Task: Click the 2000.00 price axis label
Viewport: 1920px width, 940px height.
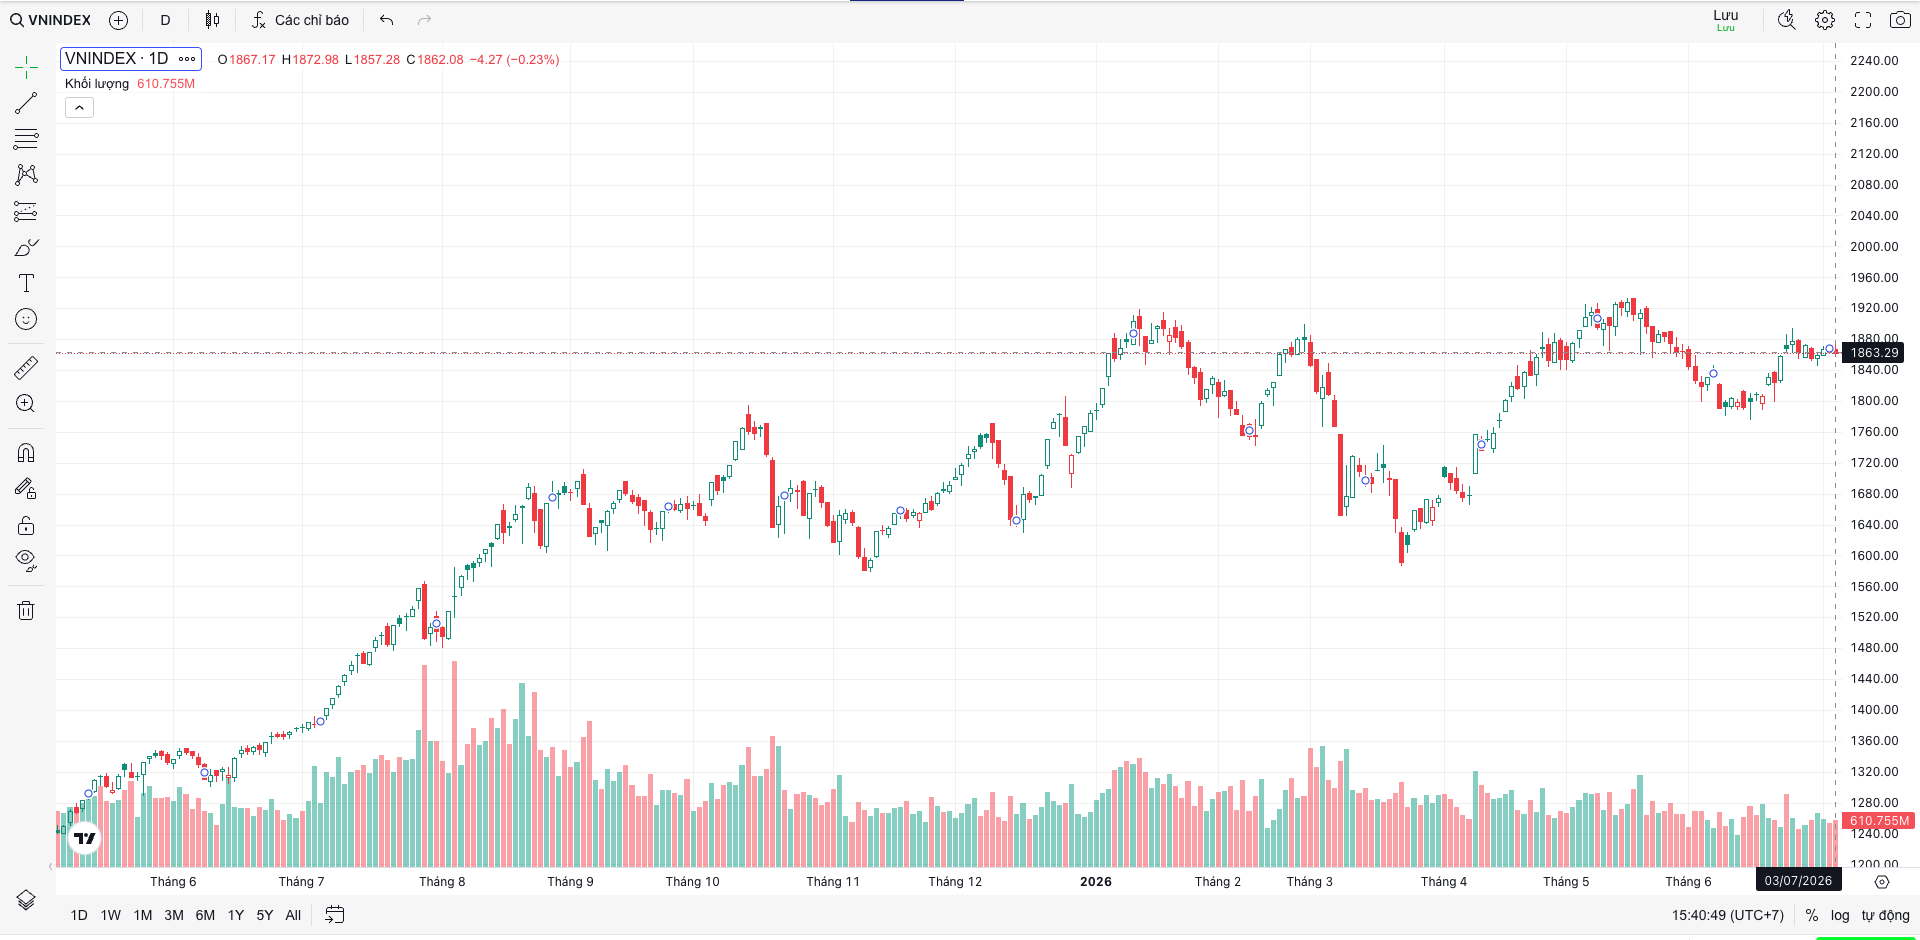Action: [x=1874, y=247]
